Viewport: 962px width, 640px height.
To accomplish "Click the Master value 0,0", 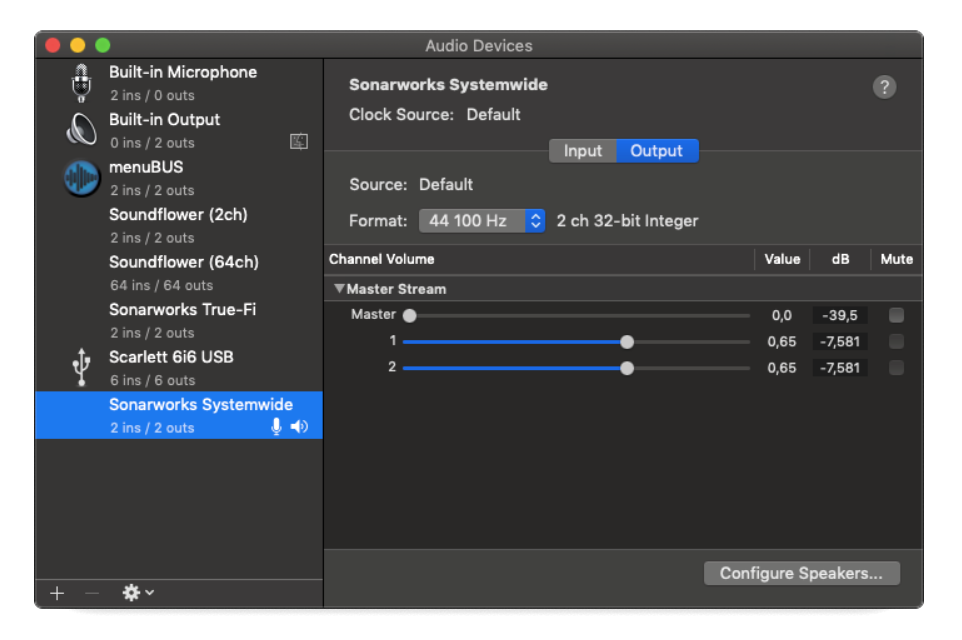I will tap(782, 315).
